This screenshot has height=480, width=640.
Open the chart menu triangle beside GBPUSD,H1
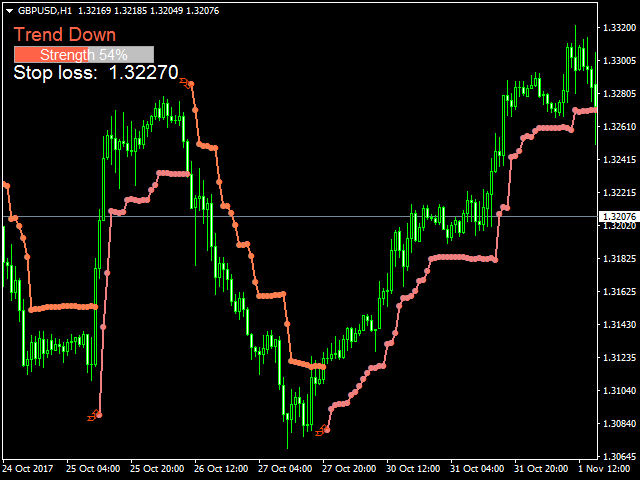coord(9,11)
